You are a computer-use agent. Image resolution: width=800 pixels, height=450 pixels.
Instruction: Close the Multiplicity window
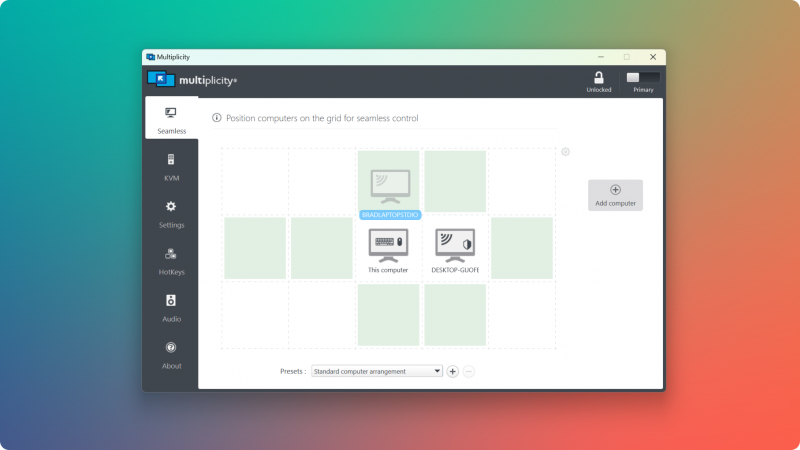(653, 57)
